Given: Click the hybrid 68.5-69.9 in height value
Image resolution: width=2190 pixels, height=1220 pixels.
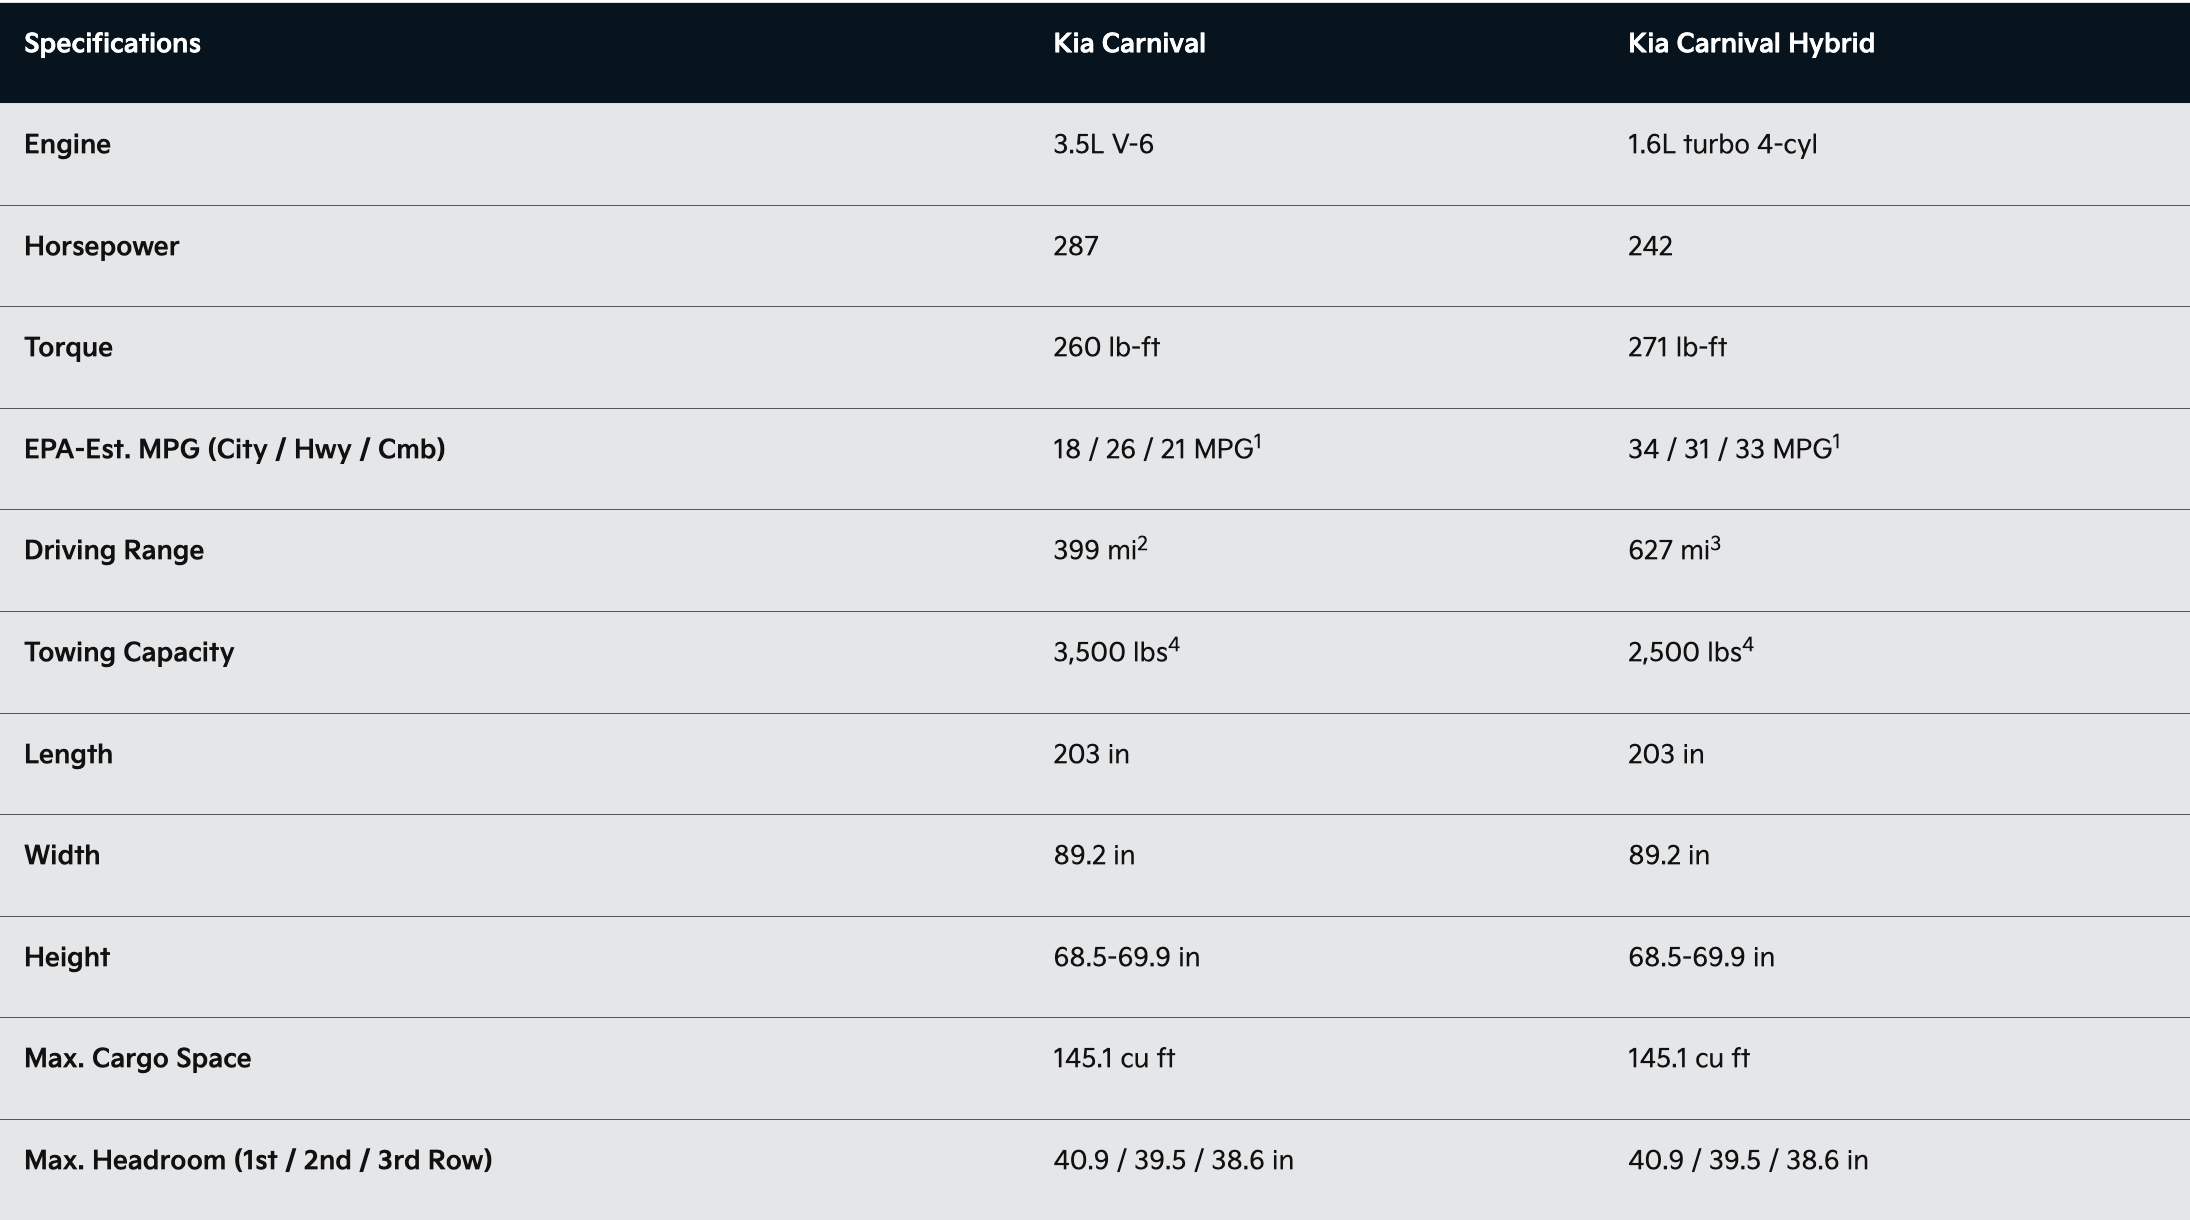Looking at the screenshot, I should 1701,957.
